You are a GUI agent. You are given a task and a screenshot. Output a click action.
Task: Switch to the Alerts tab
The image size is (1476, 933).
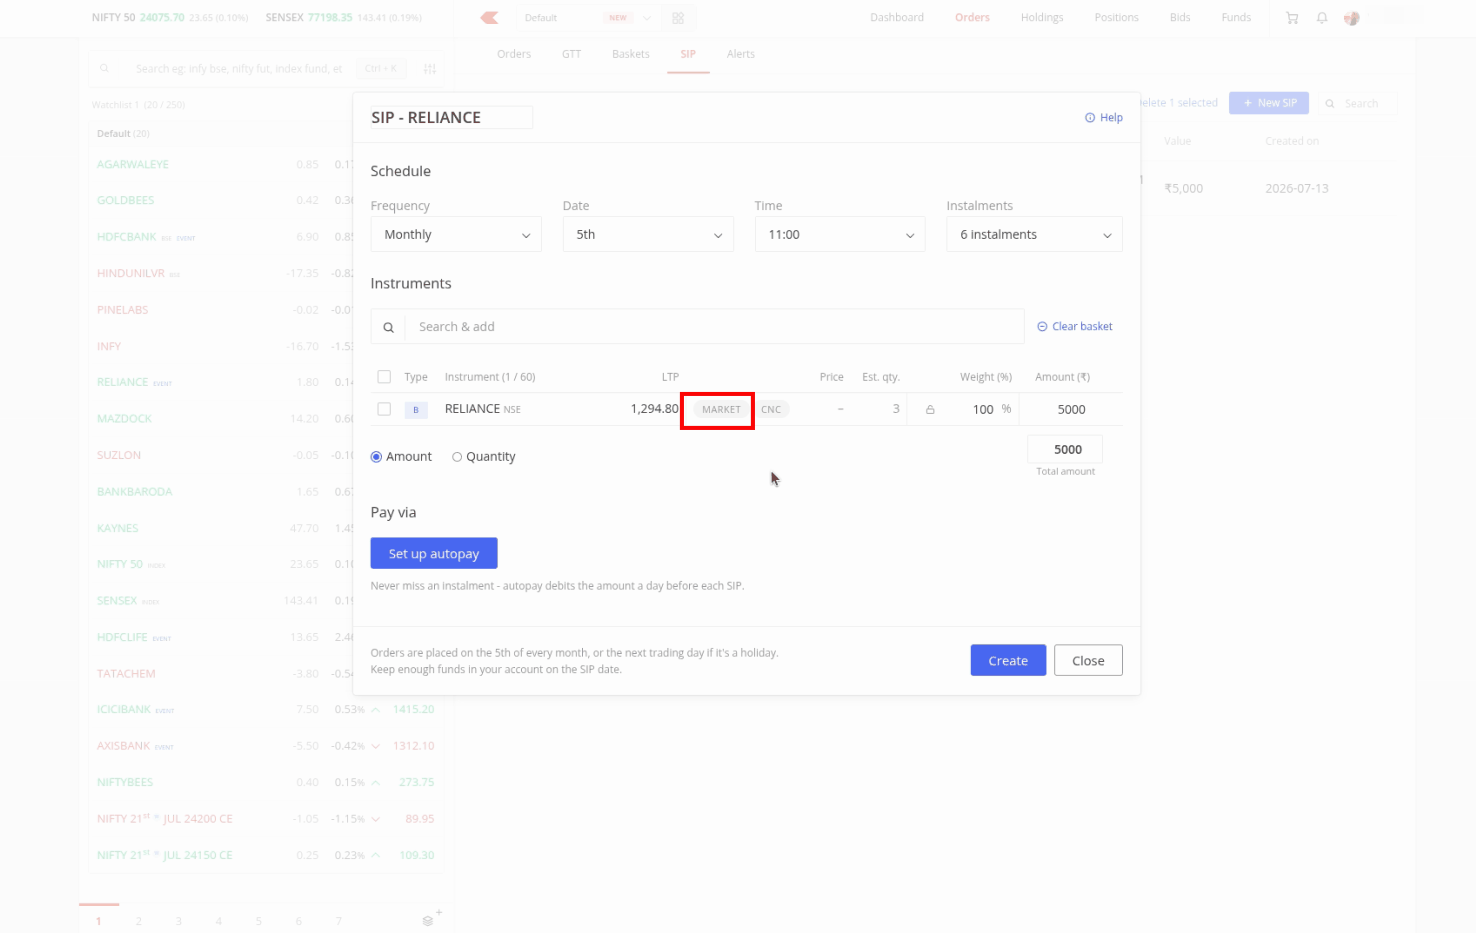click(x=741, y=54)
